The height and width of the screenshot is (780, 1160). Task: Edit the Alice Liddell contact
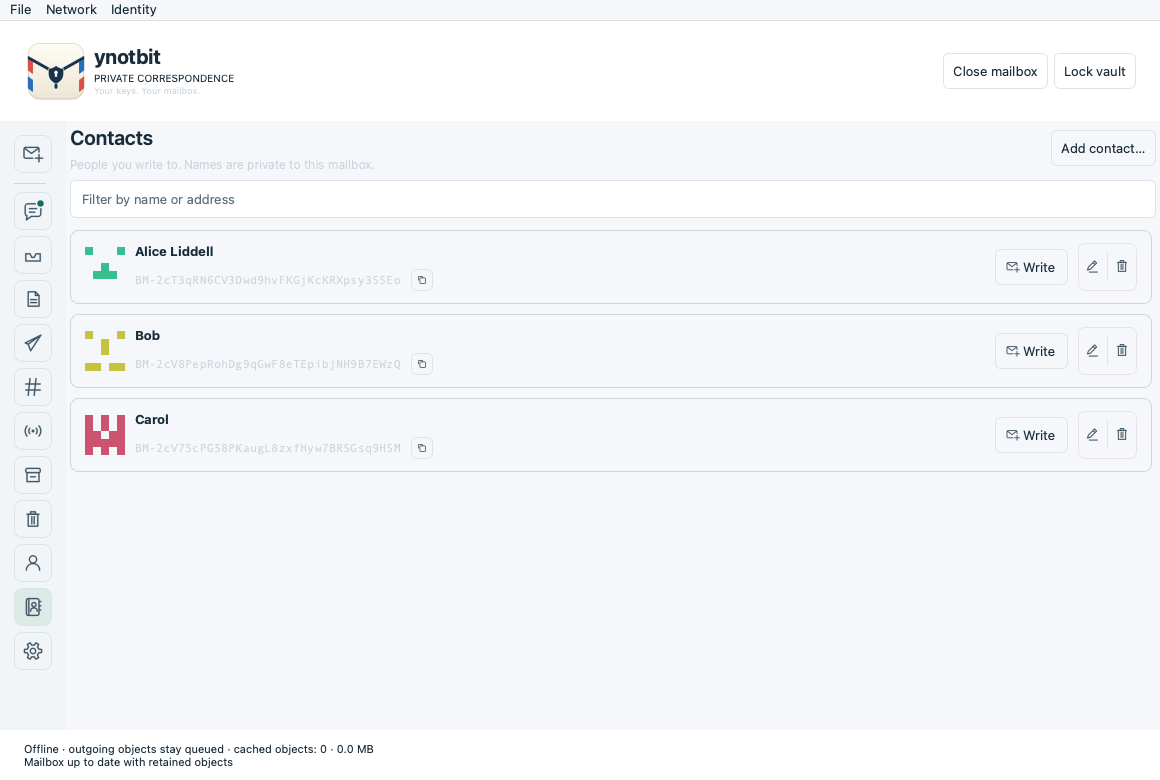(1092, 267)
